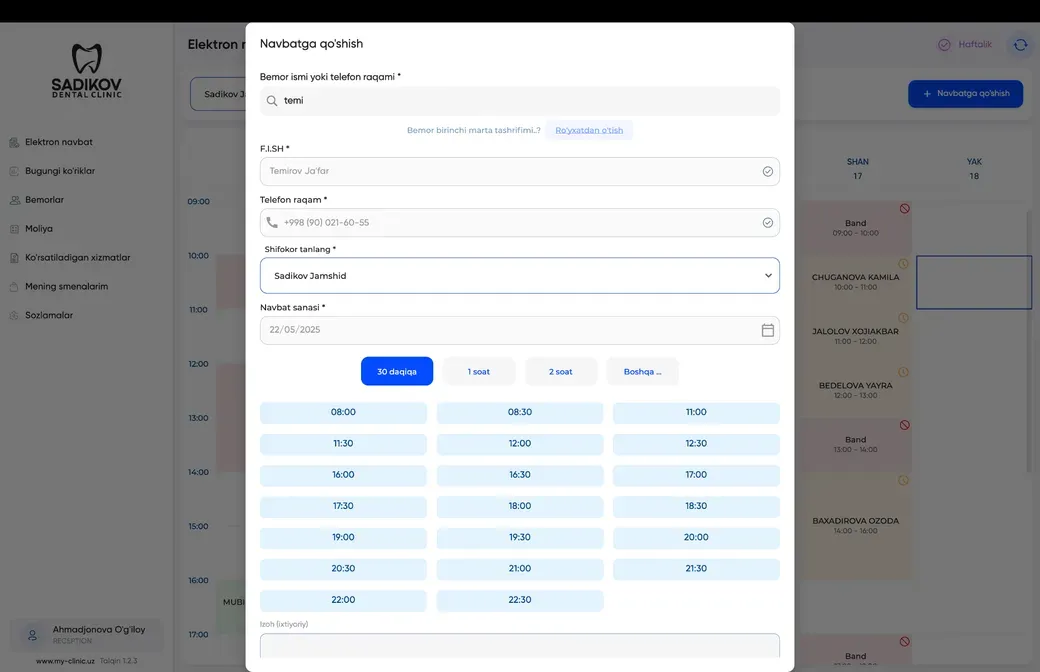Open the calendar icon in Navbat sanasi field

coord(767,330)
